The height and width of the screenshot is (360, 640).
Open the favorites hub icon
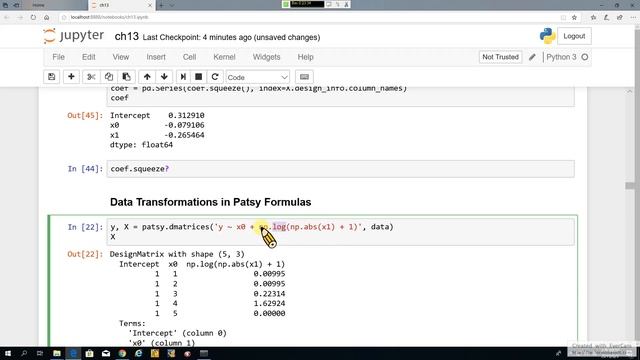pos(593,18)
